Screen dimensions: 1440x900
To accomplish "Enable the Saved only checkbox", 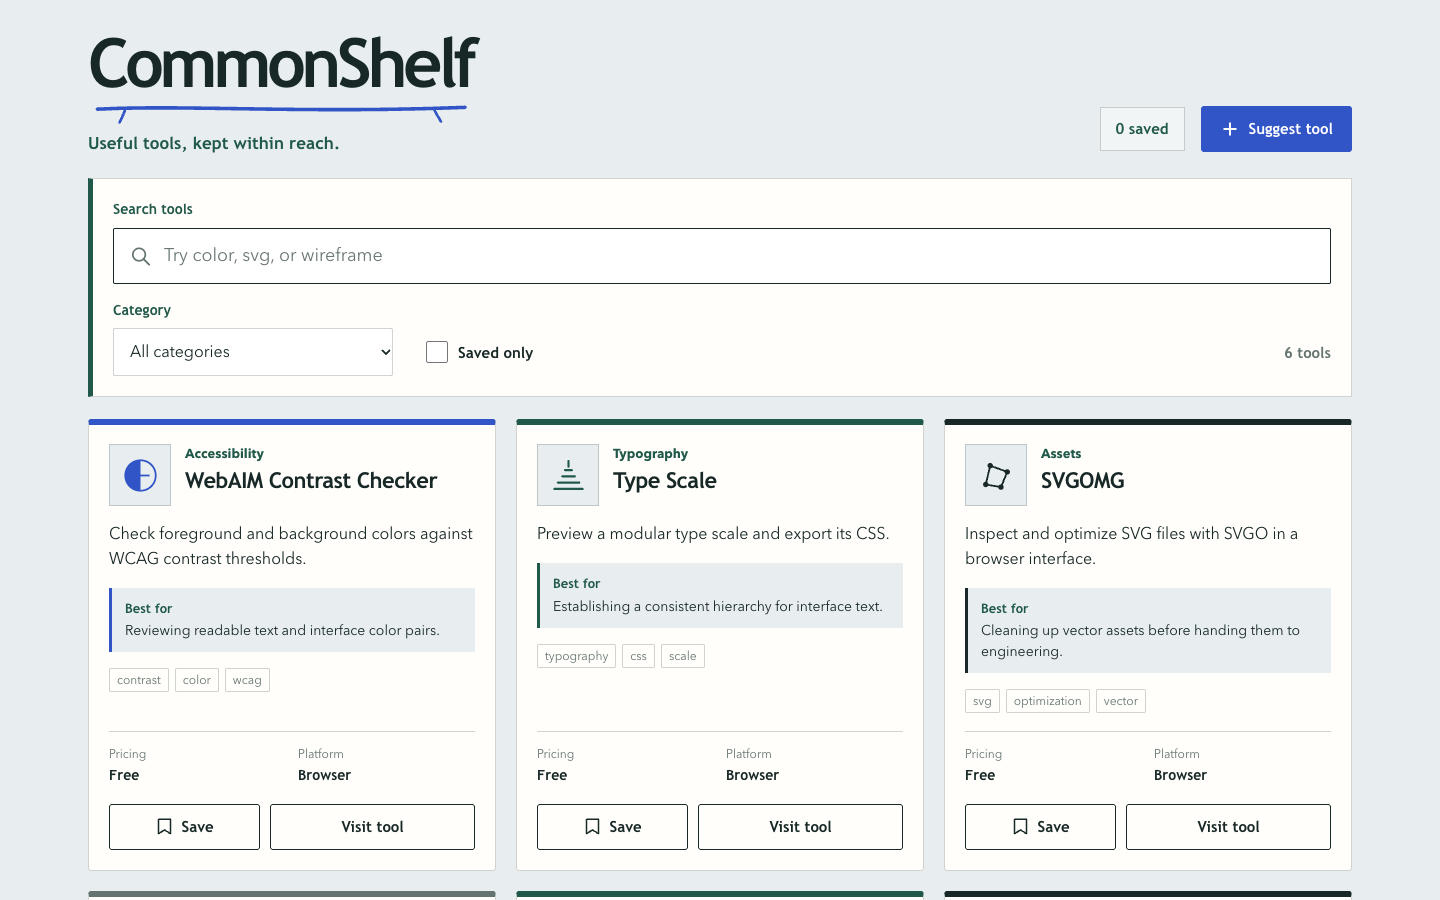I will pyautogui.click(x=437, y=352).
